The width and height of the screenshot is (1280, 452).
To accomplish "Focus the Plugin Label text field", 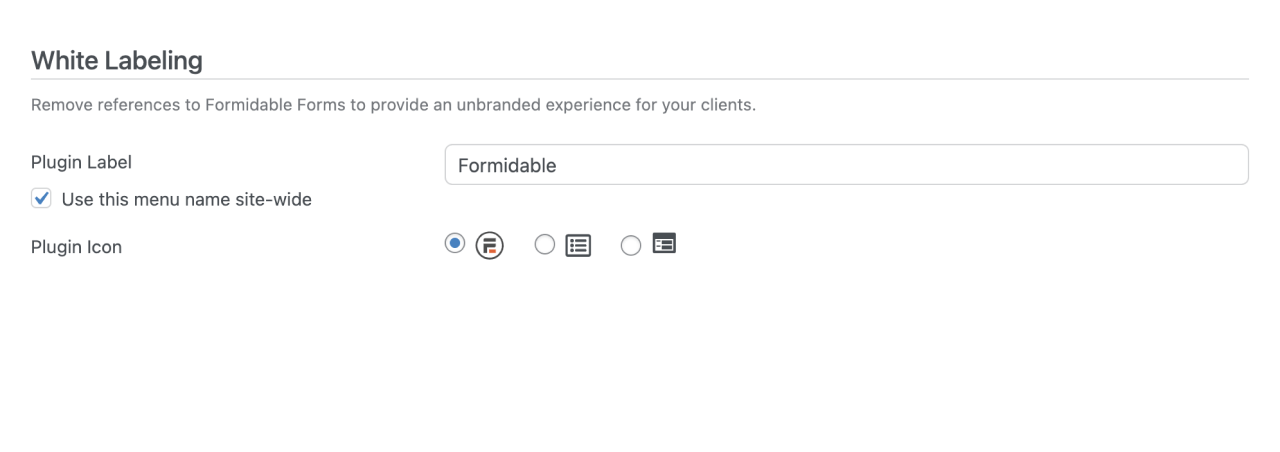I will 846,165.
